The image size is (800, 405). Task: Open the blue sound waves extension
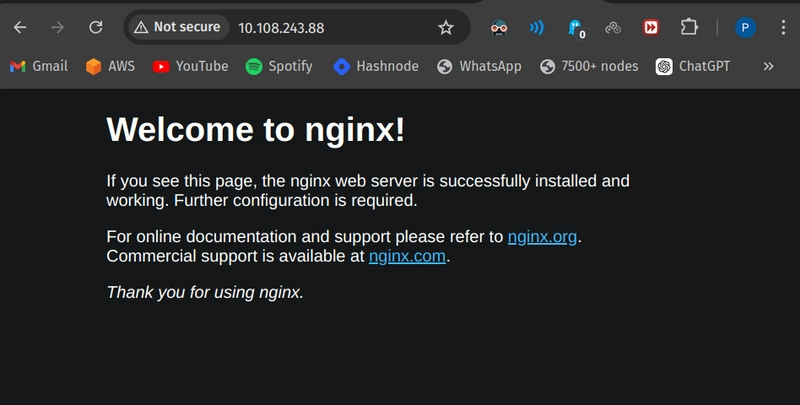coord(536,28)
